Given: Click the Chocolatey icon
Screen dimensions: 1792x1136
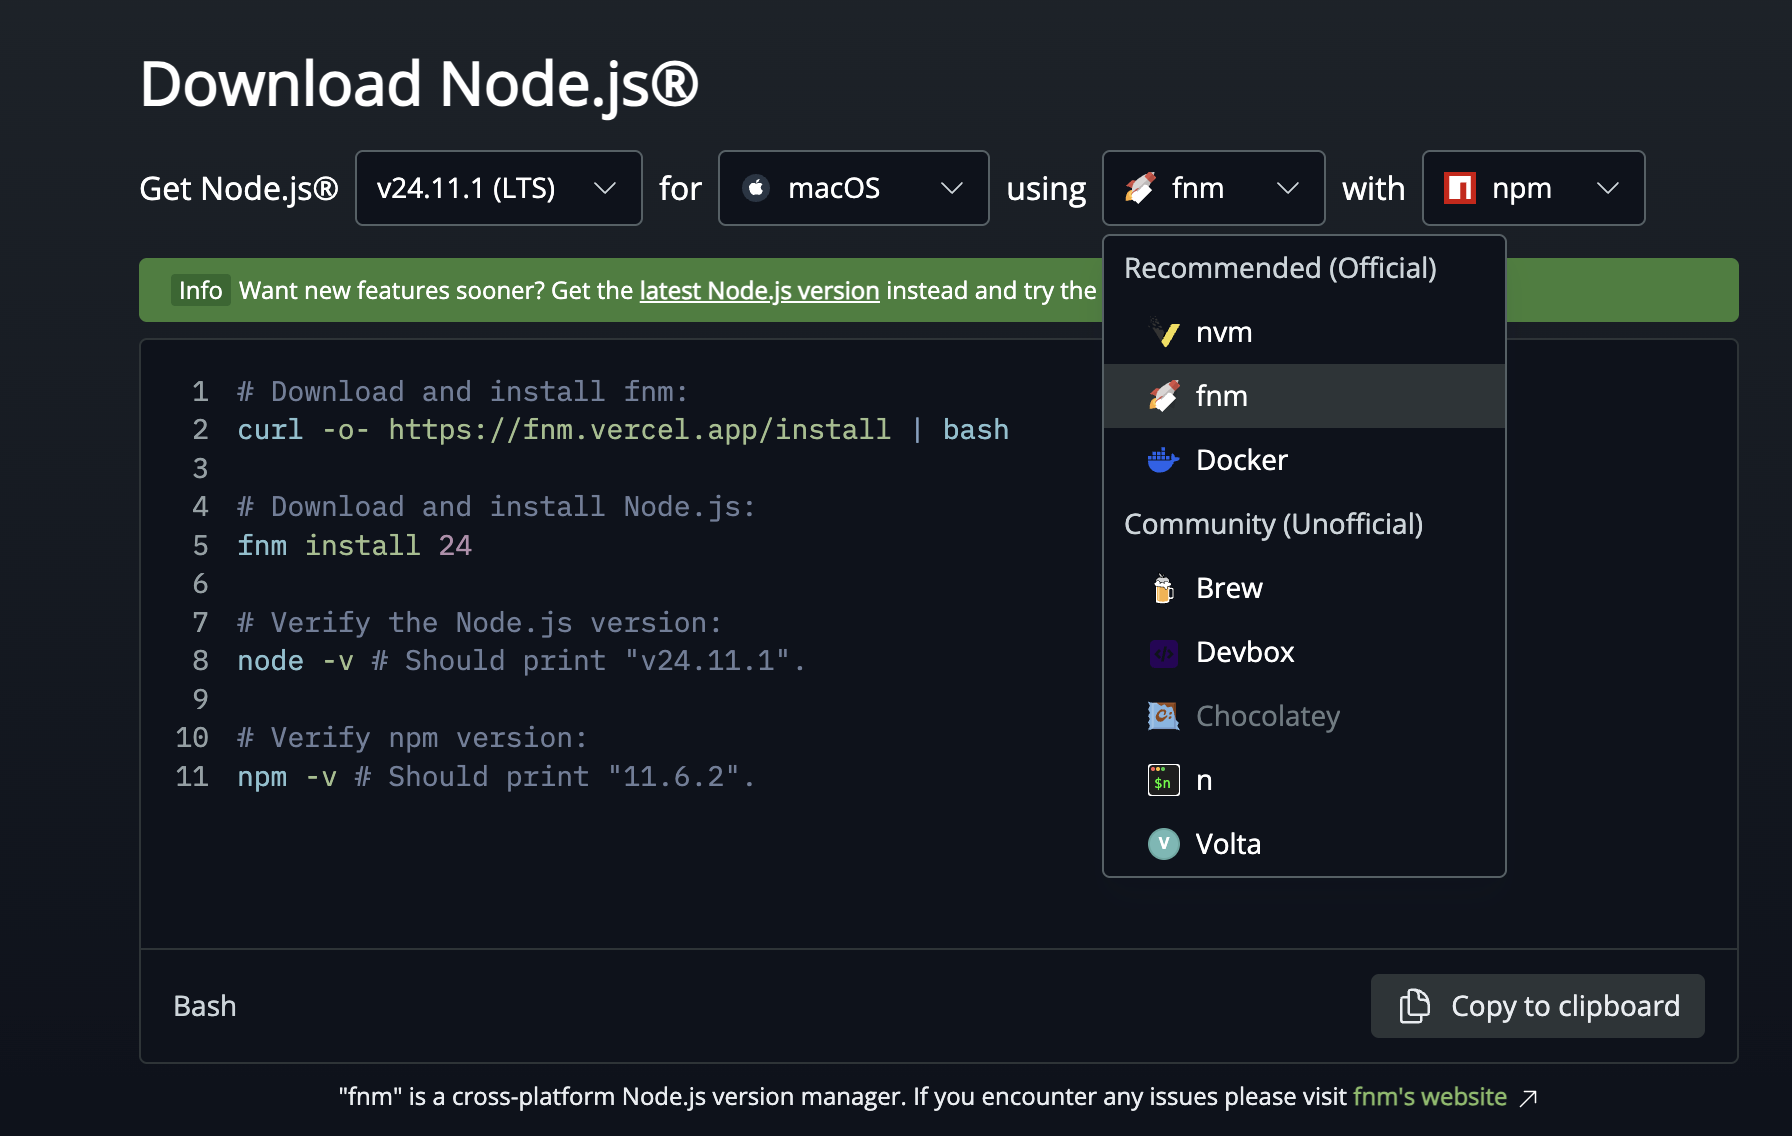Looking at the screenshot, I should point(1164,716).
